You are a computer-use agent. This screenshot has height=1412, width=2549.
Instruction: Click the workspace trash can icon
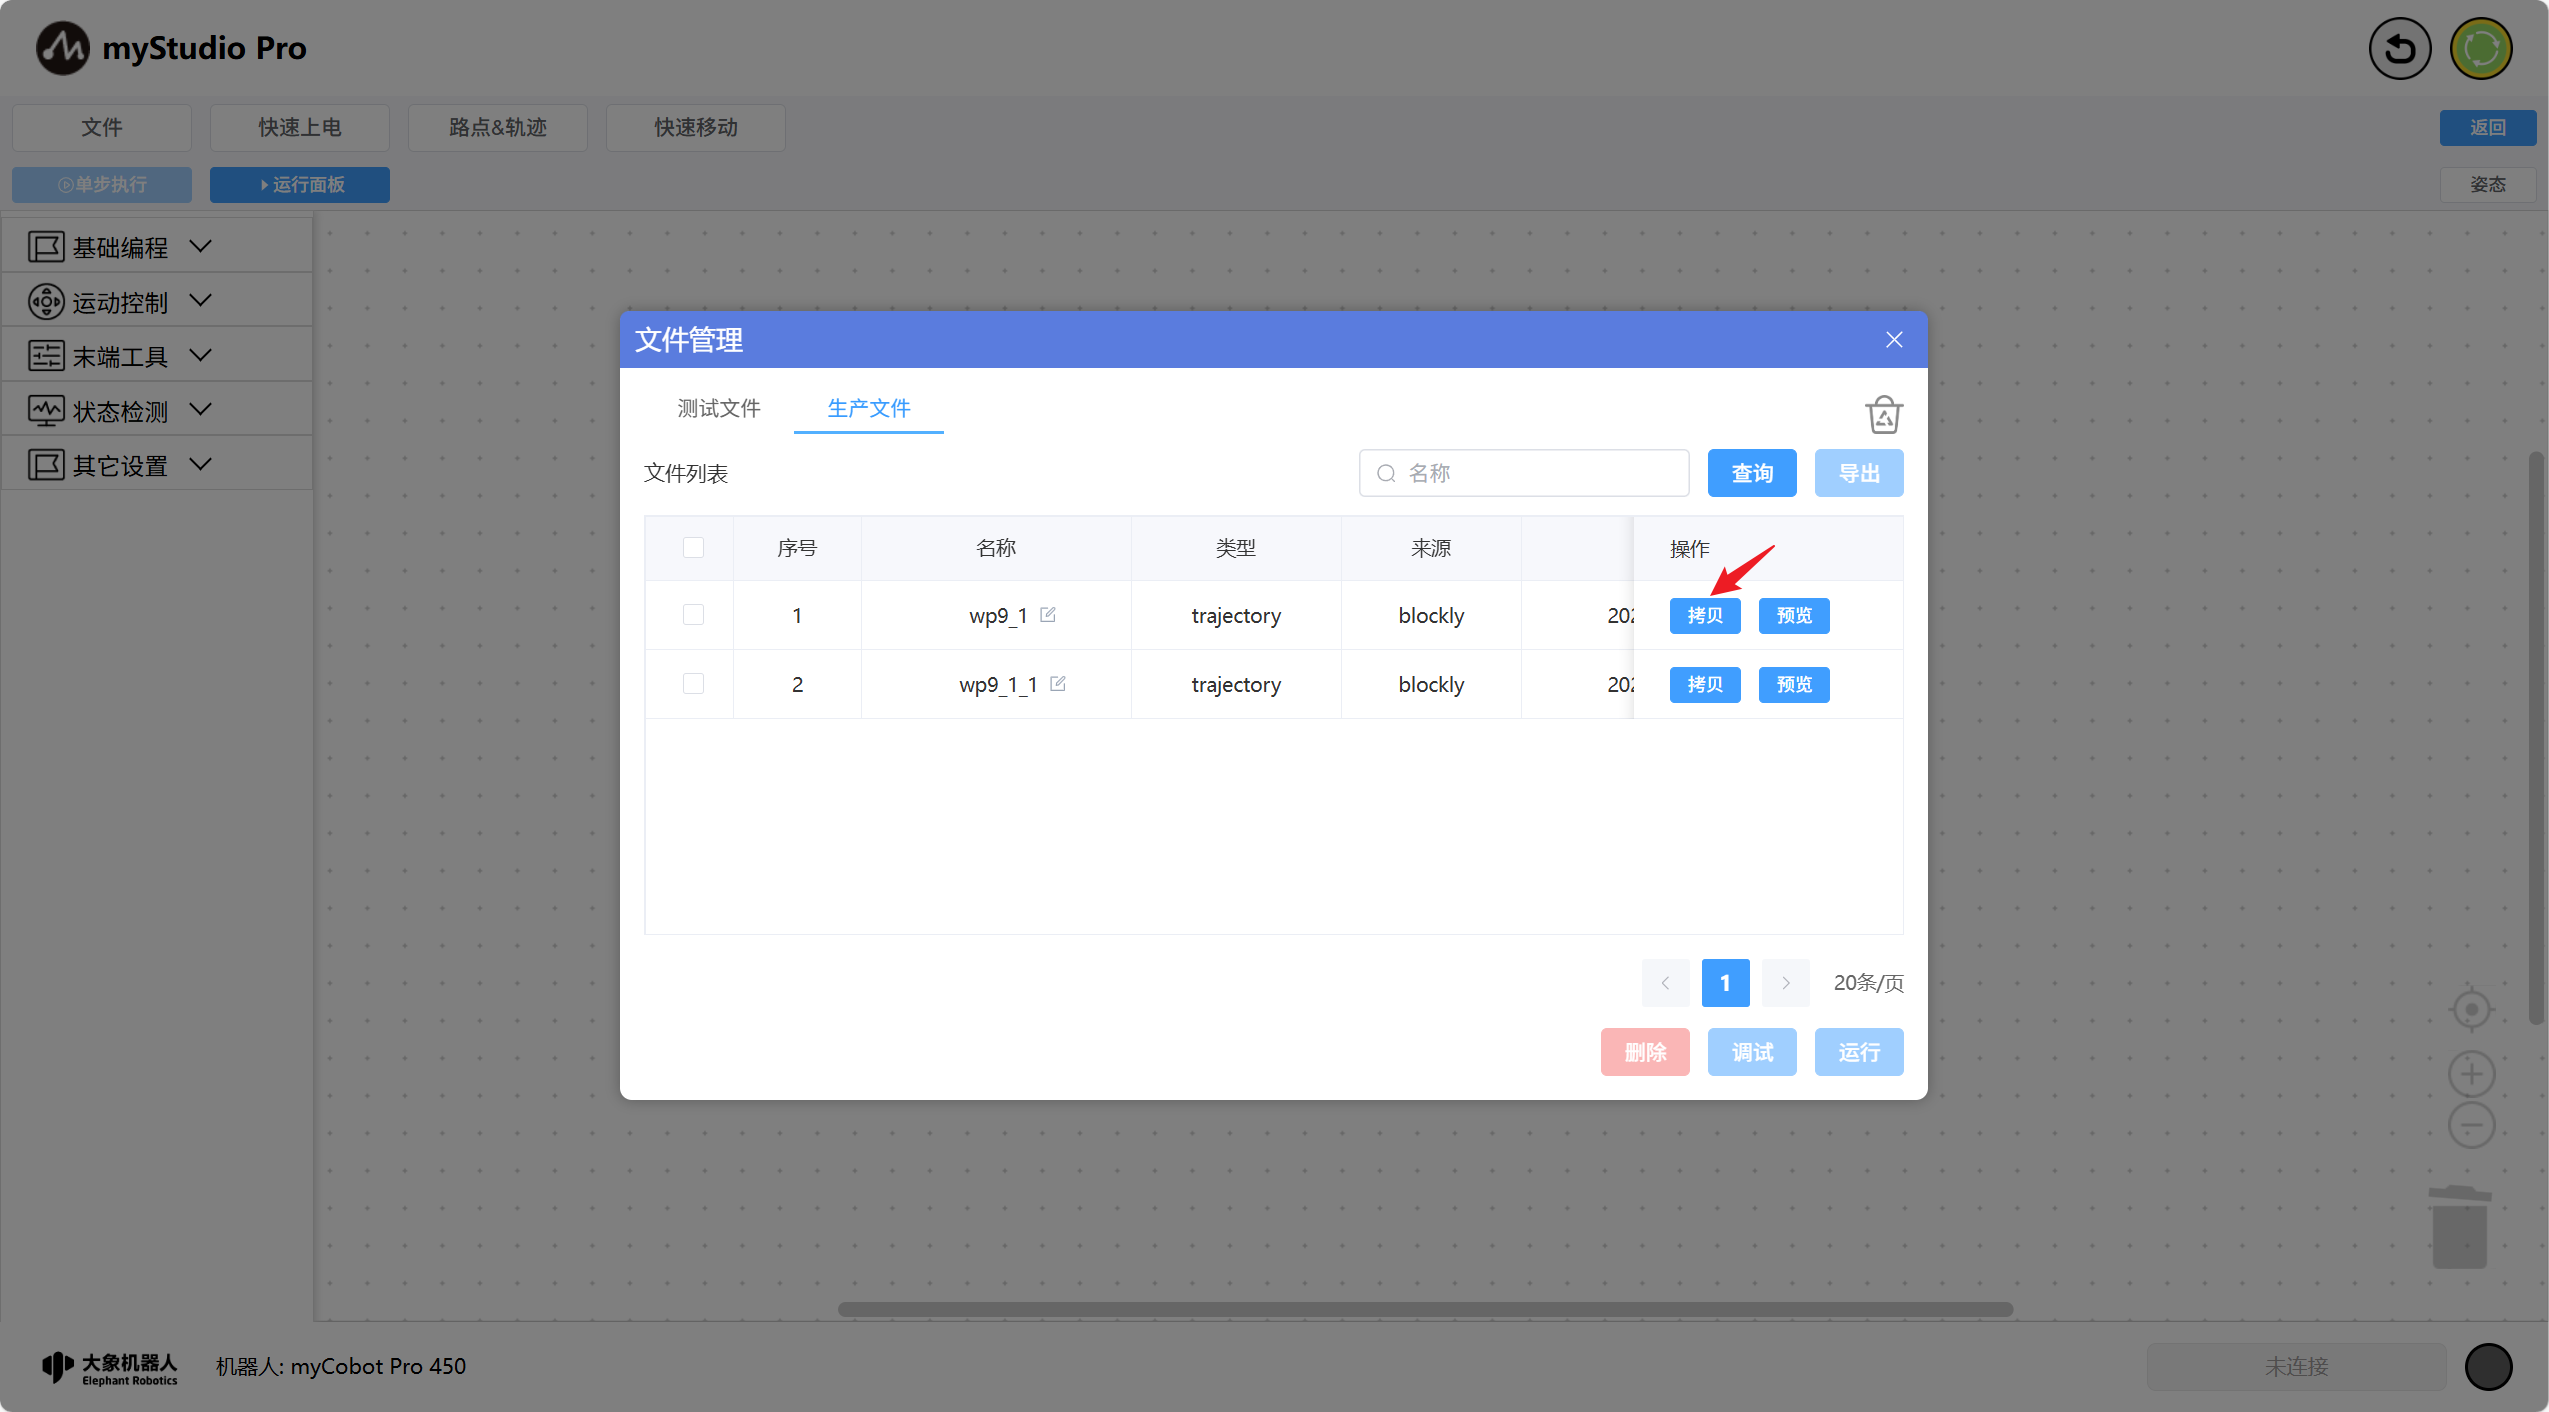pyautogui.click(x=2460, y=1227)
